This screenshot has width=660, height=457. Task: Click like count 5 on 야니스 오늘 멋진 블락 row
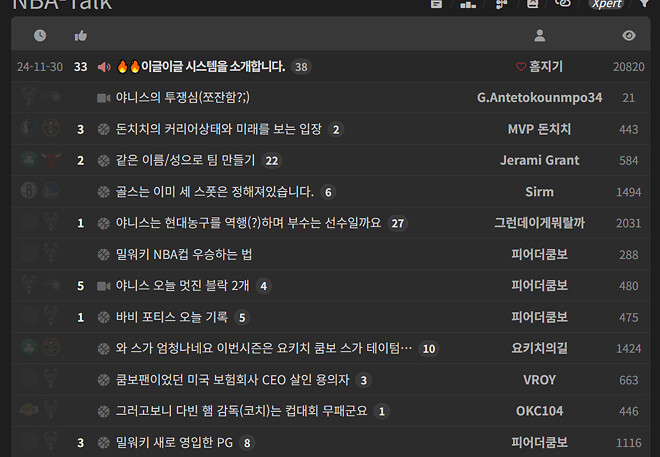coord(80,286)
